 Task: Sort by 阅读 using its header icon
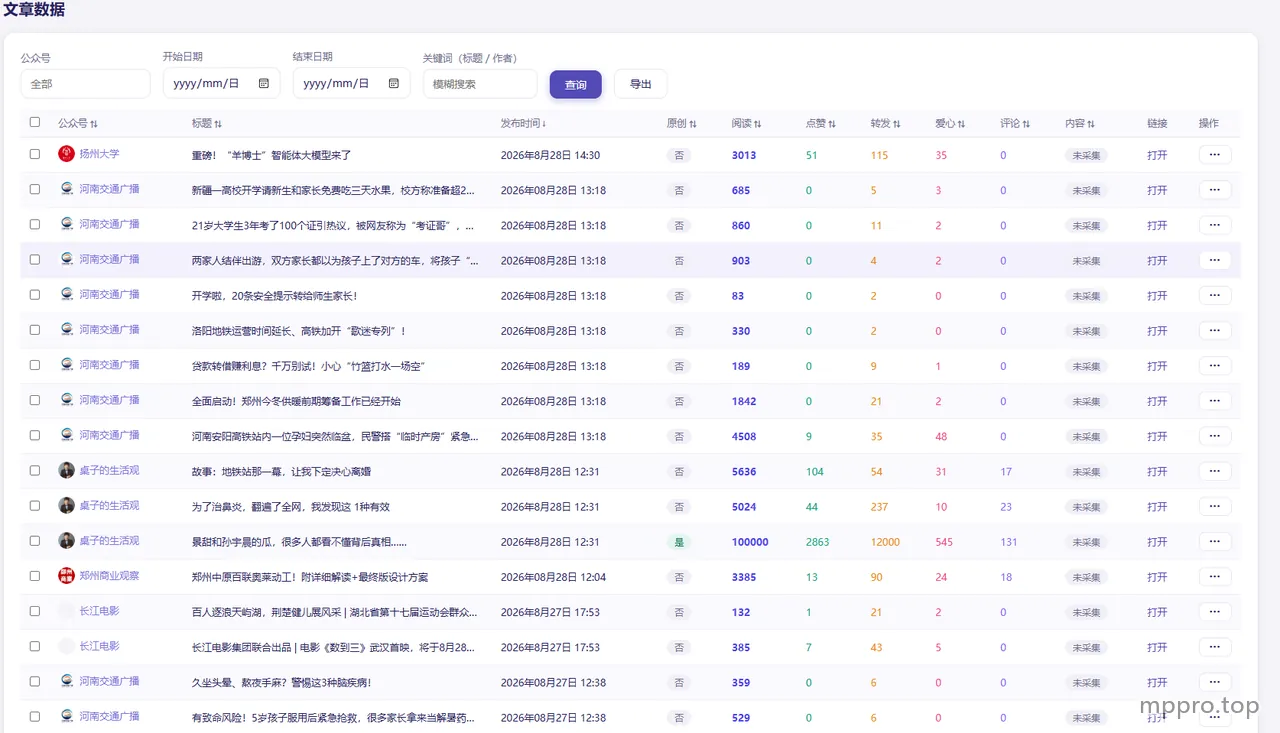pos(758,124)
